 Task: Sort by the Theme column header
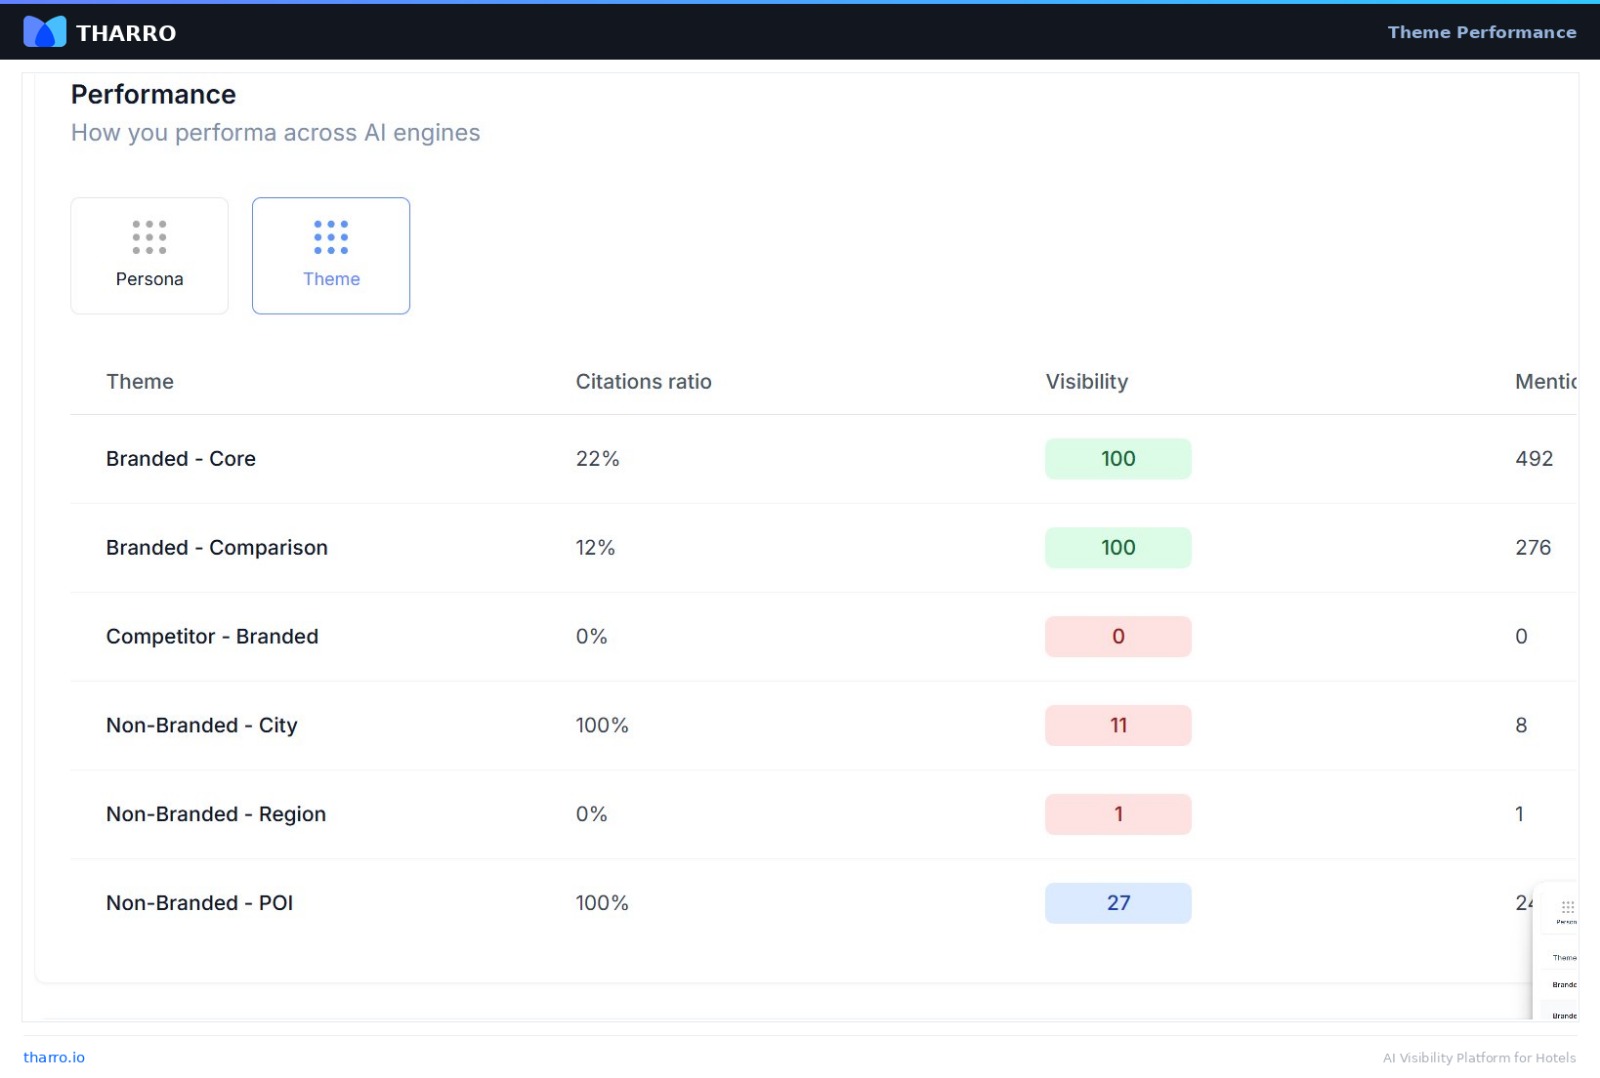(x=140, y=381)
